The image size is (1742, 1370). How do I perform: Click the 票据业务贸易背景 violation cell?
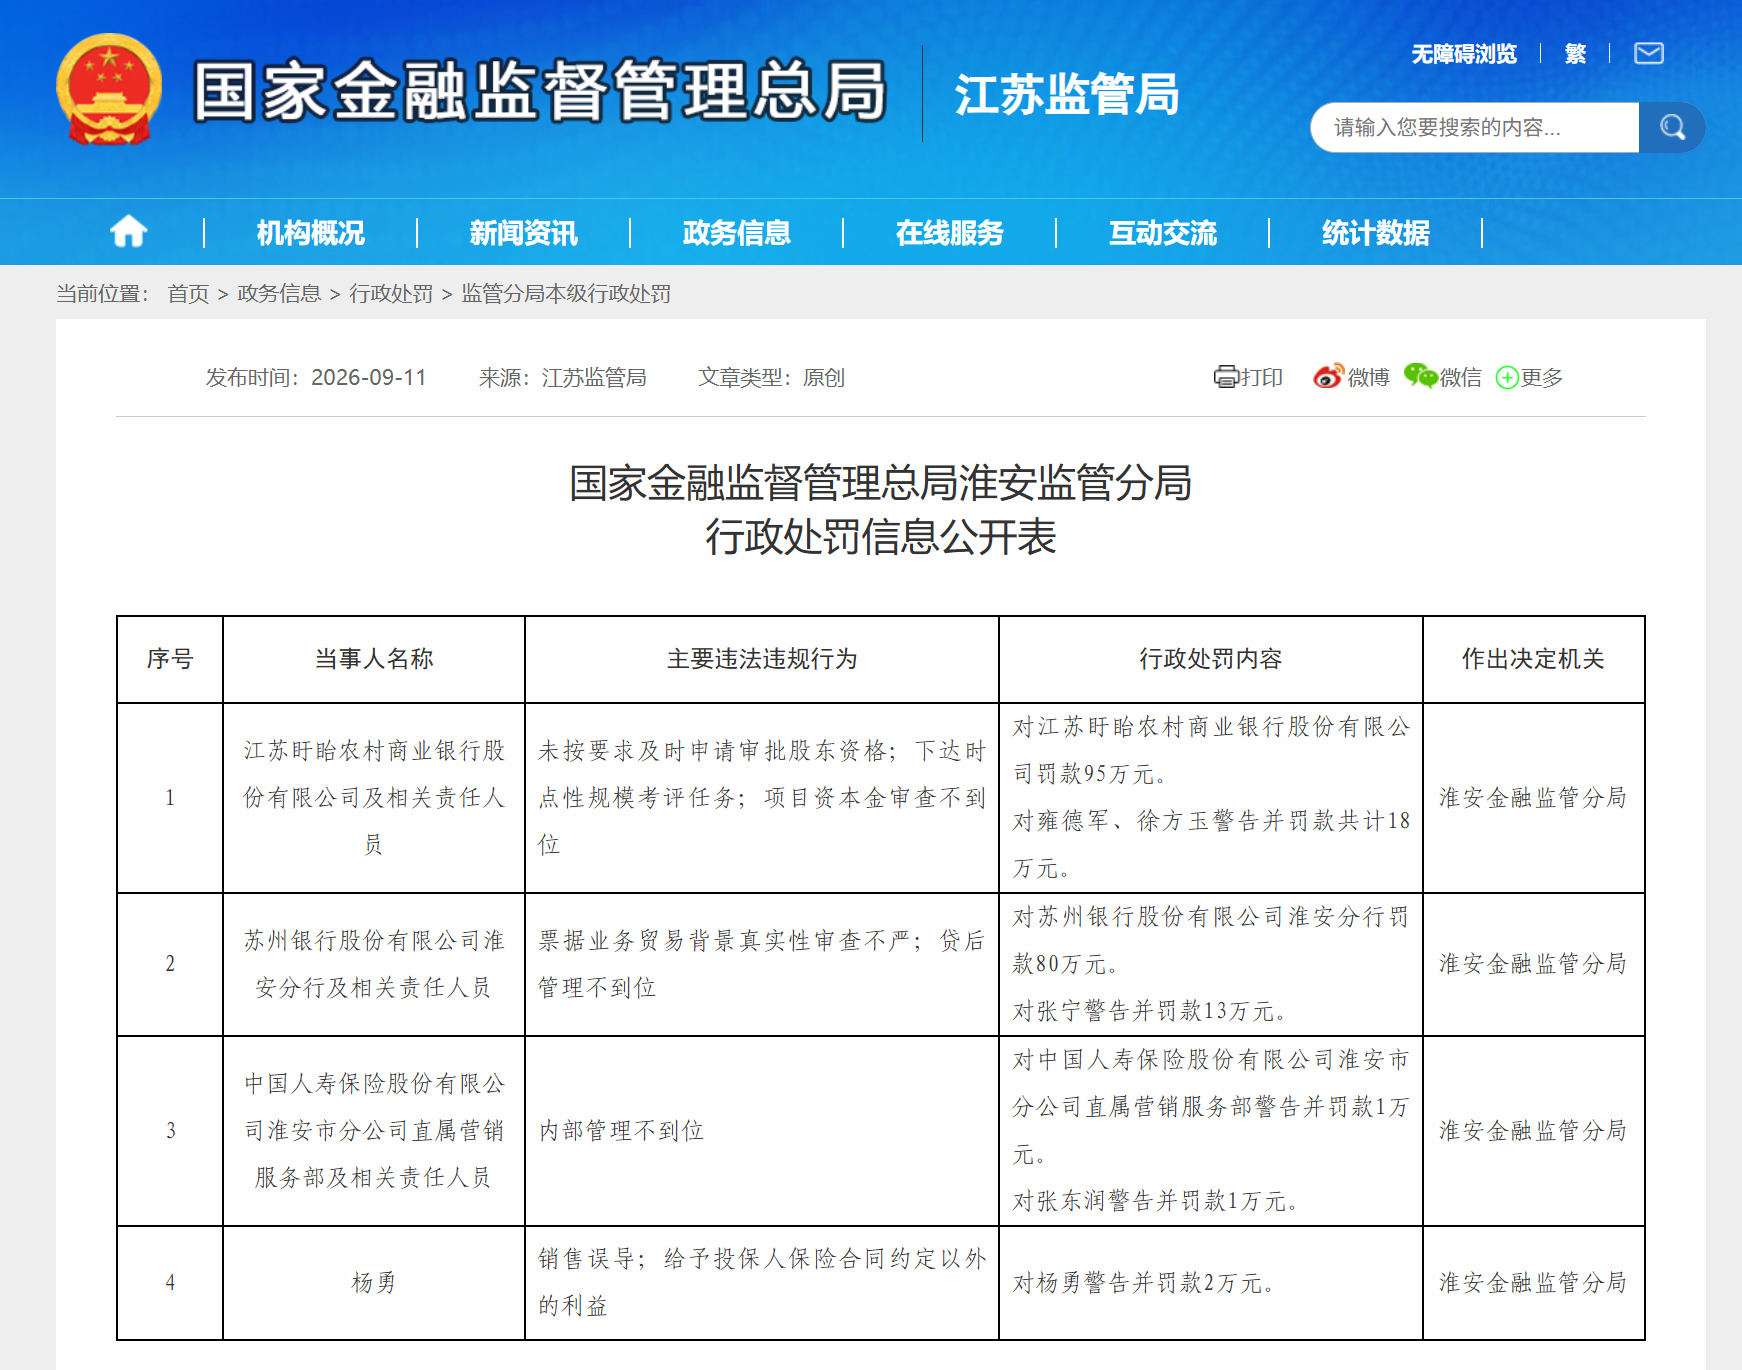point(762,964)
